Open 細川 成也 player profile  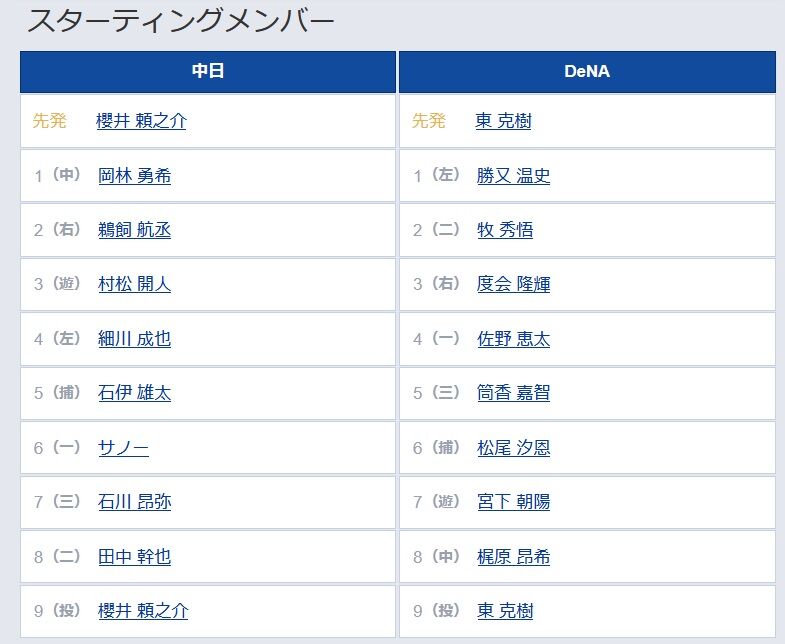point(135,339)
